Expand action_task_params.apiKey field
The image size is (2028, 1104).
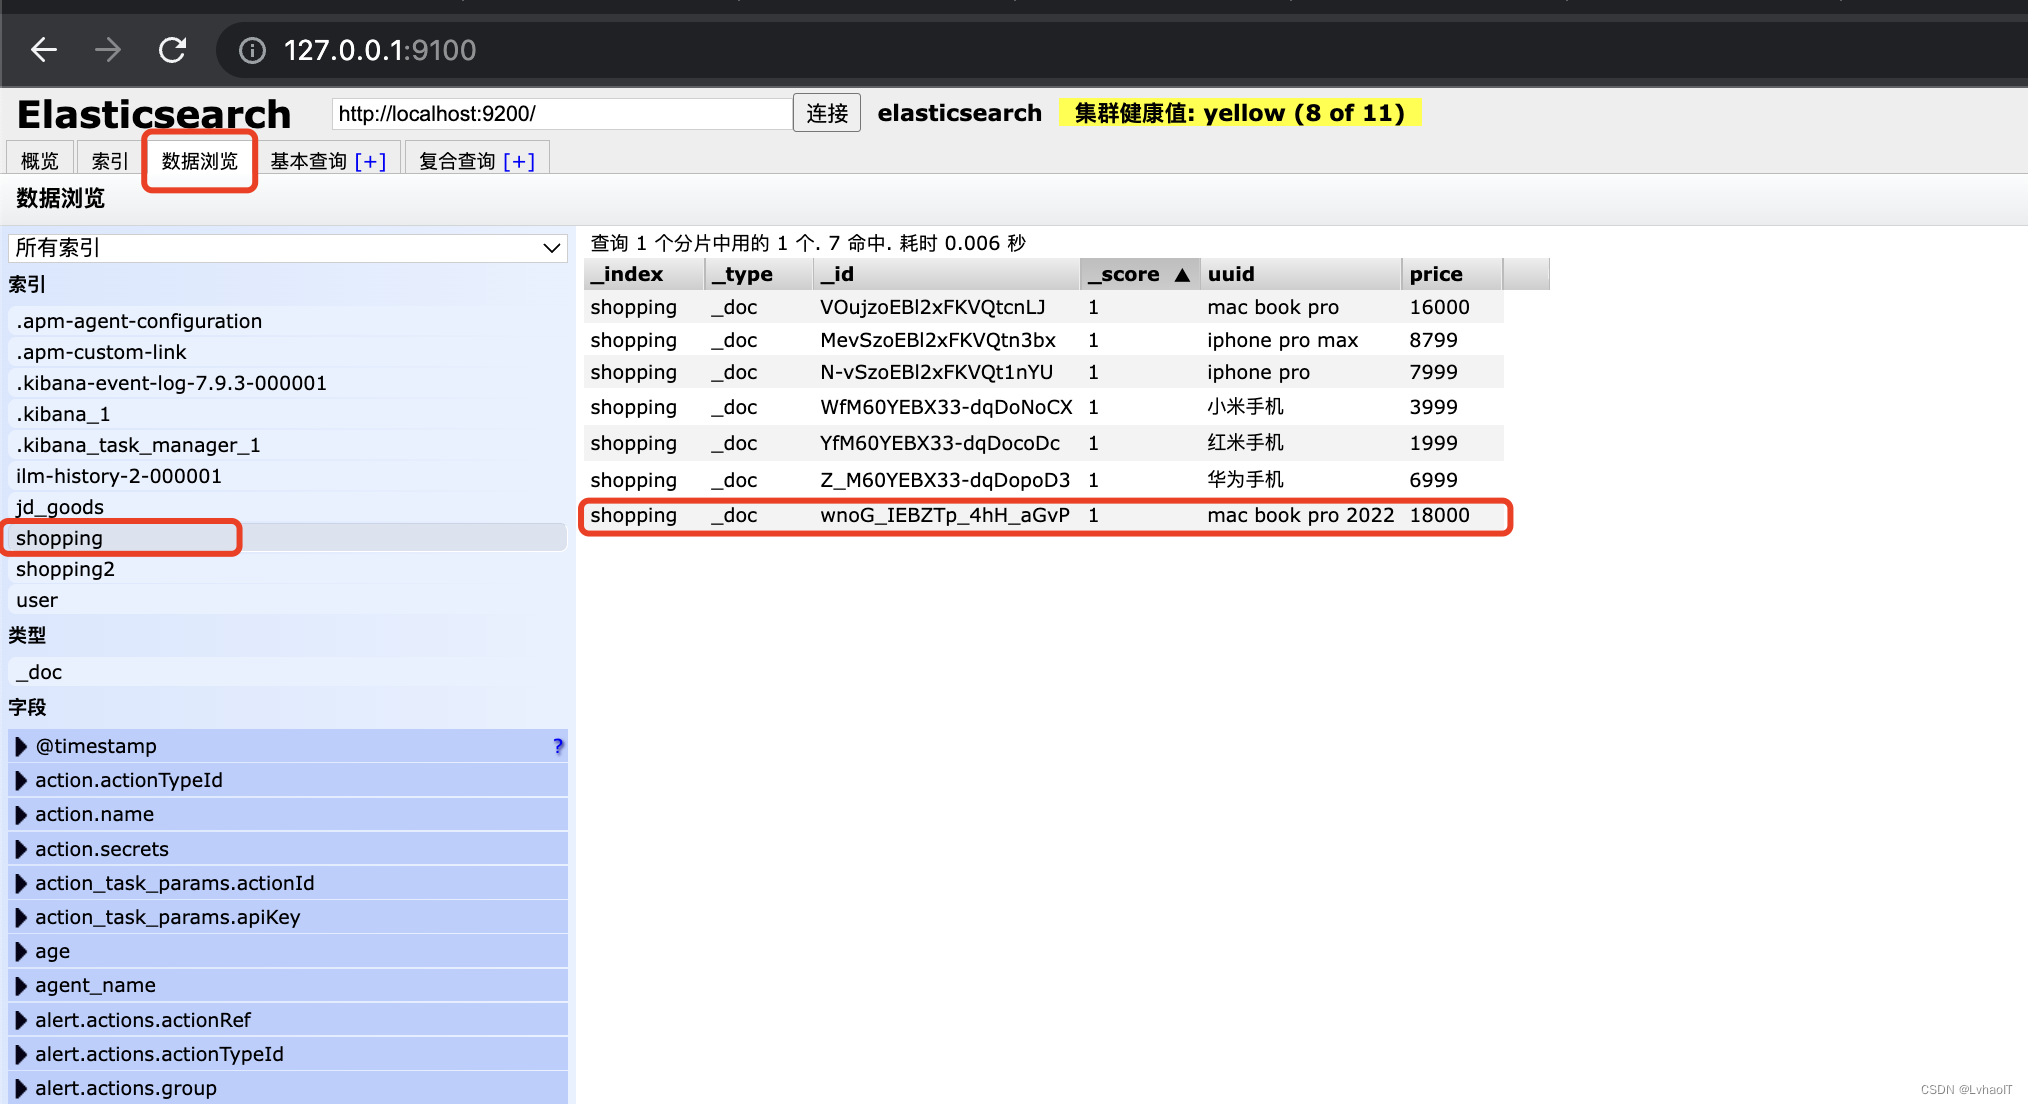[x=21, y=917]
